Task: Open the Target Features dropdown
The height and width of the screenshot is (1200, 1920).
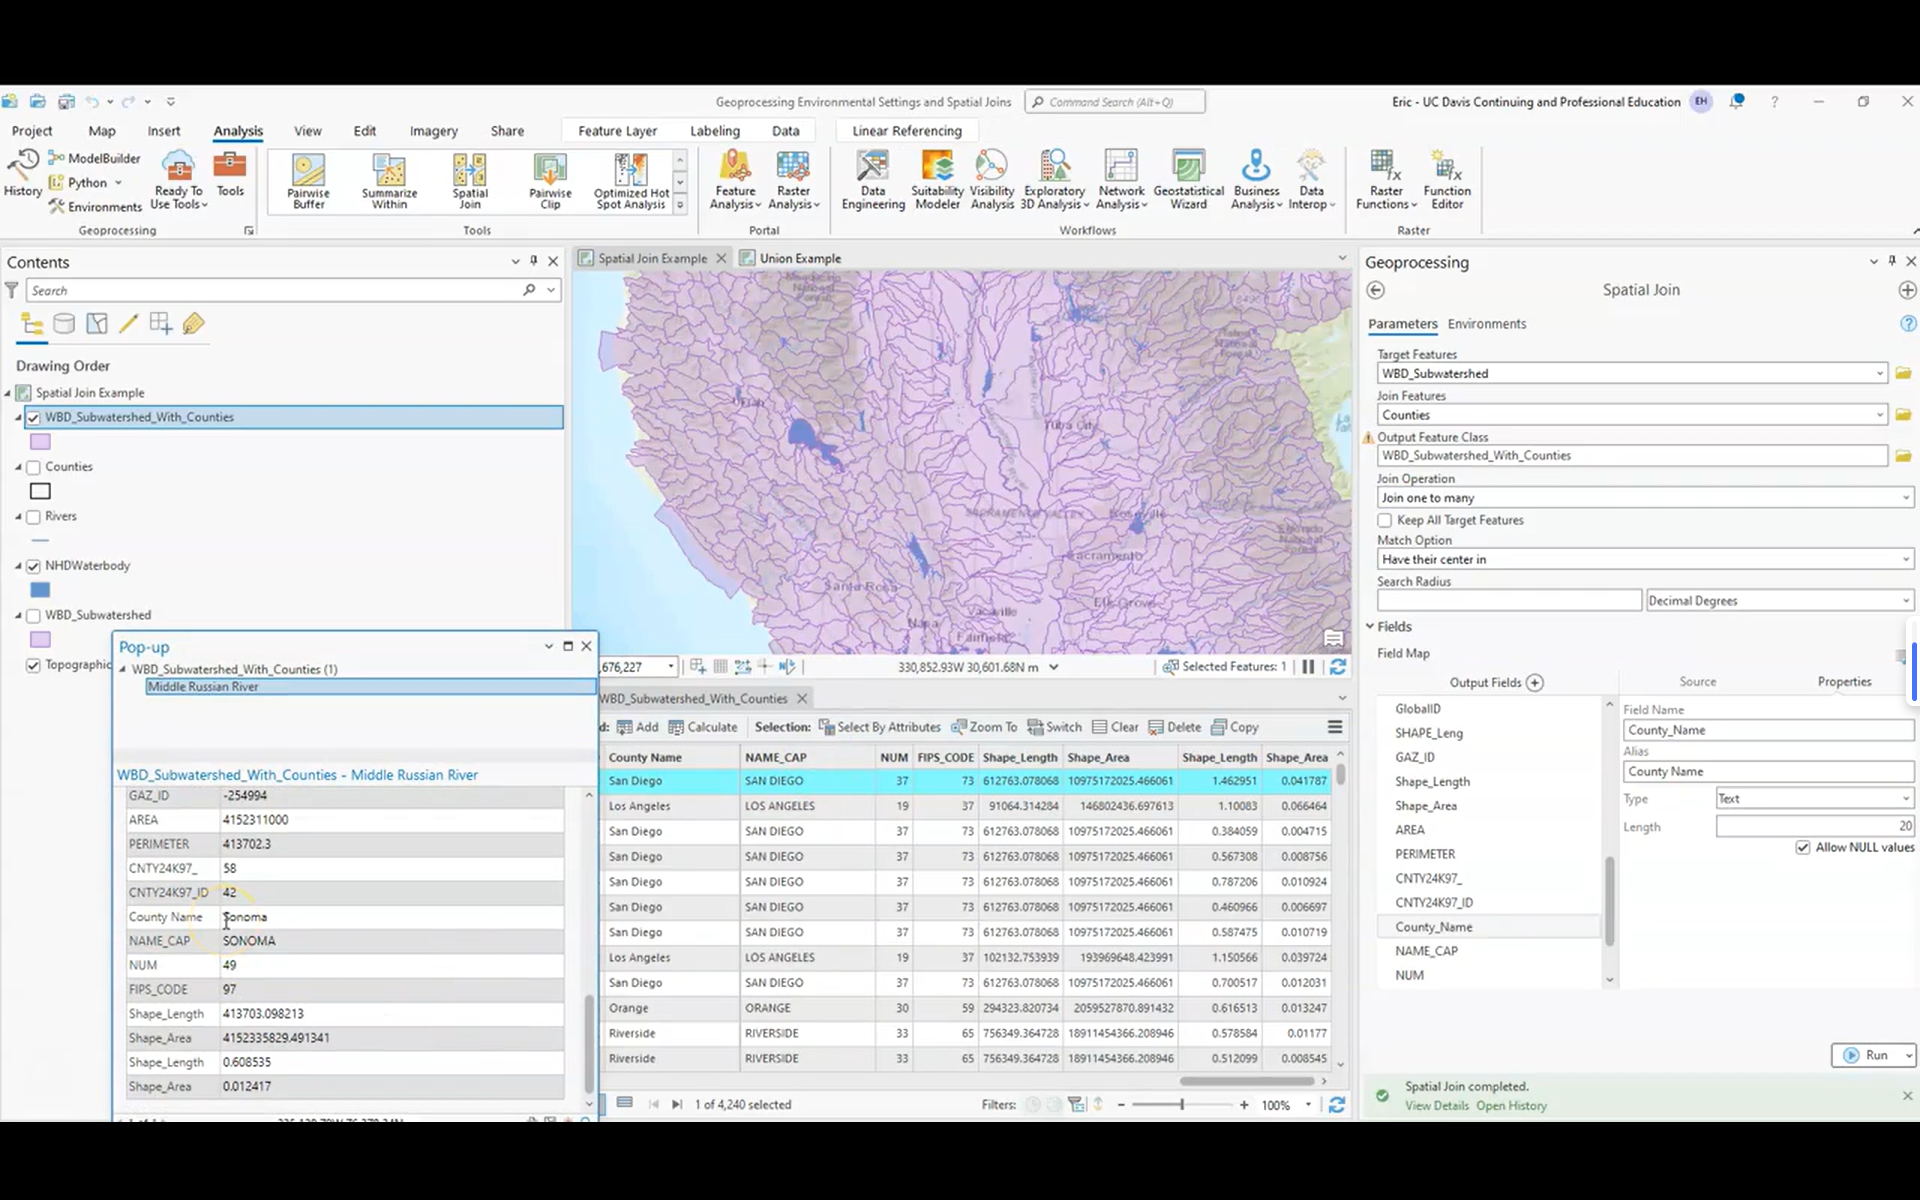Action: [1880, 373]
